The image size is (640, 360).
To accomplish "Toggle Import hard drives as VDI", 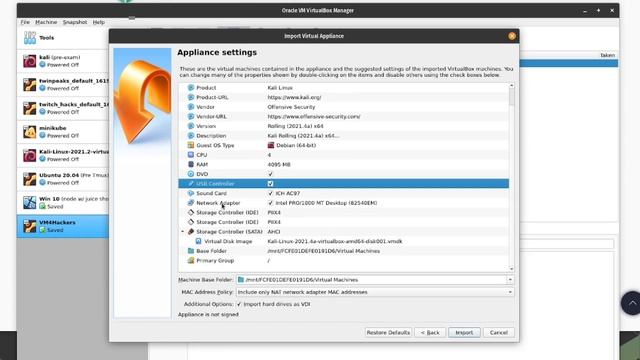I will pos(239,304).
